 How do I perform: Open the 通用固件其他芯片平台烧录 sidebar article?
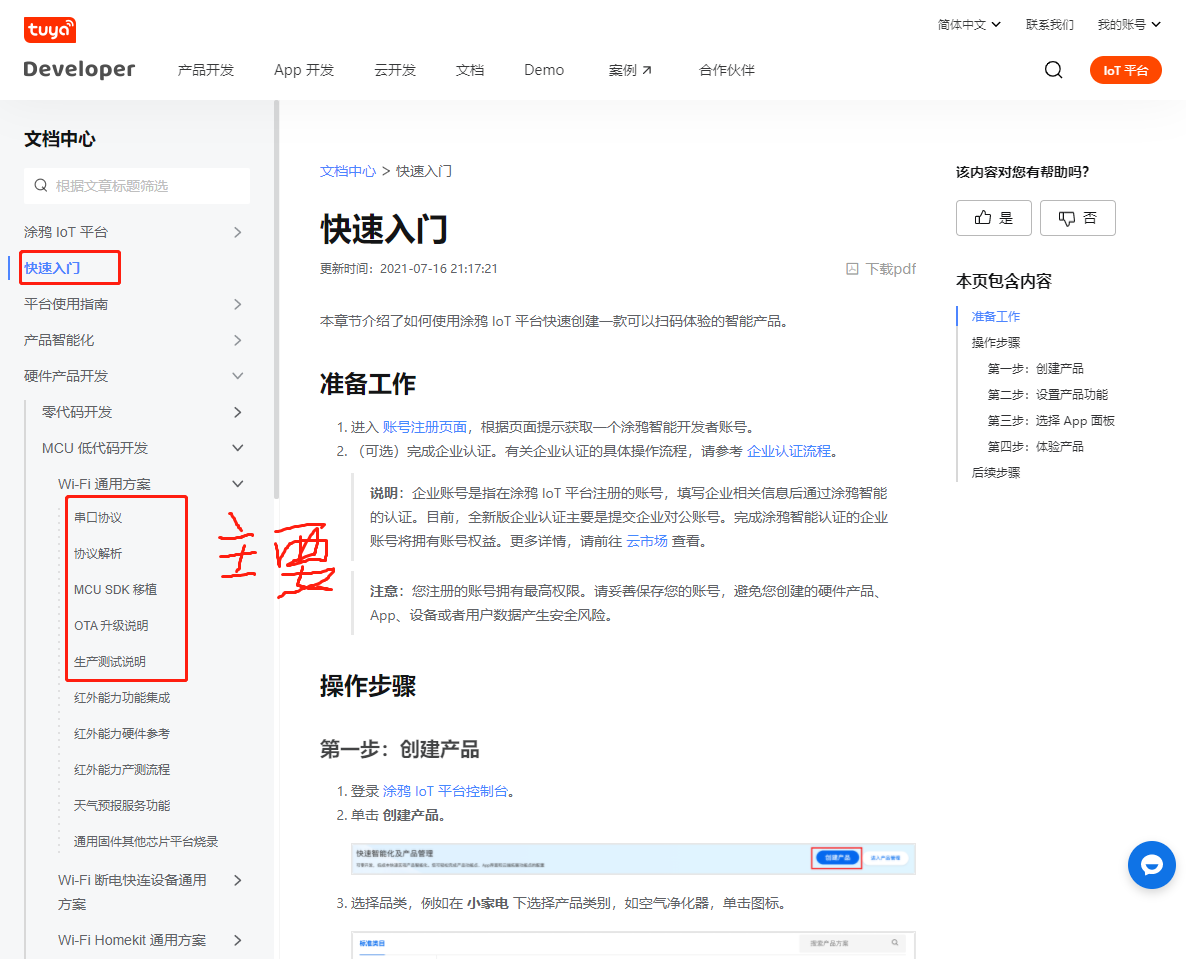pyautogui.click(x=146, y=841)
